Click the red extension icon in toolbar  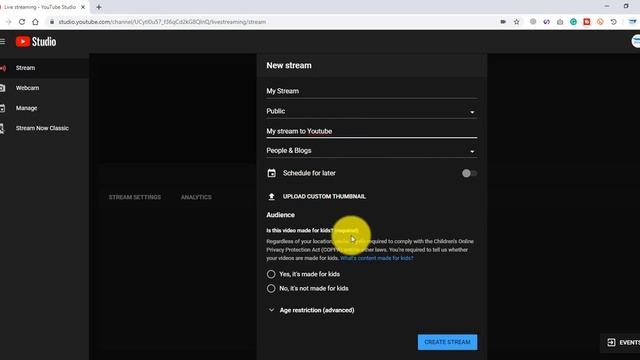[587, 22]
